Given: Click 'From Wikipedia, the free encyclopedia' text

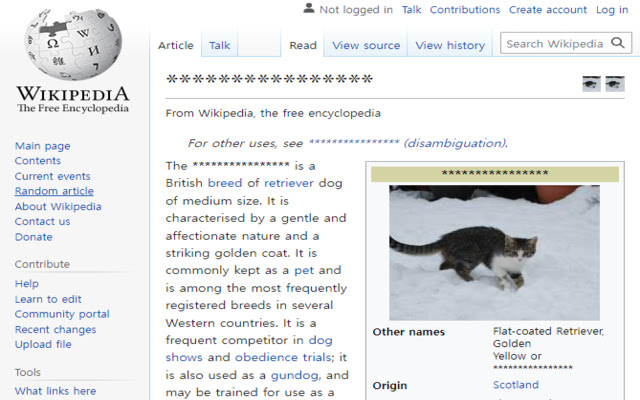Looking at the screenshot, I should point(273,113).
